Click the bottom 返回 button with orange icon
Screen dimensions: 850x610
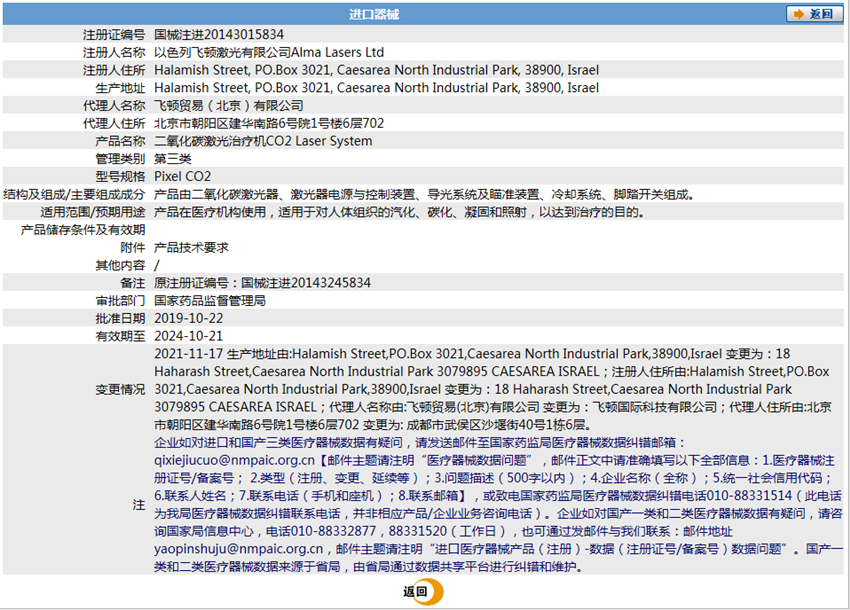(423, 592)
